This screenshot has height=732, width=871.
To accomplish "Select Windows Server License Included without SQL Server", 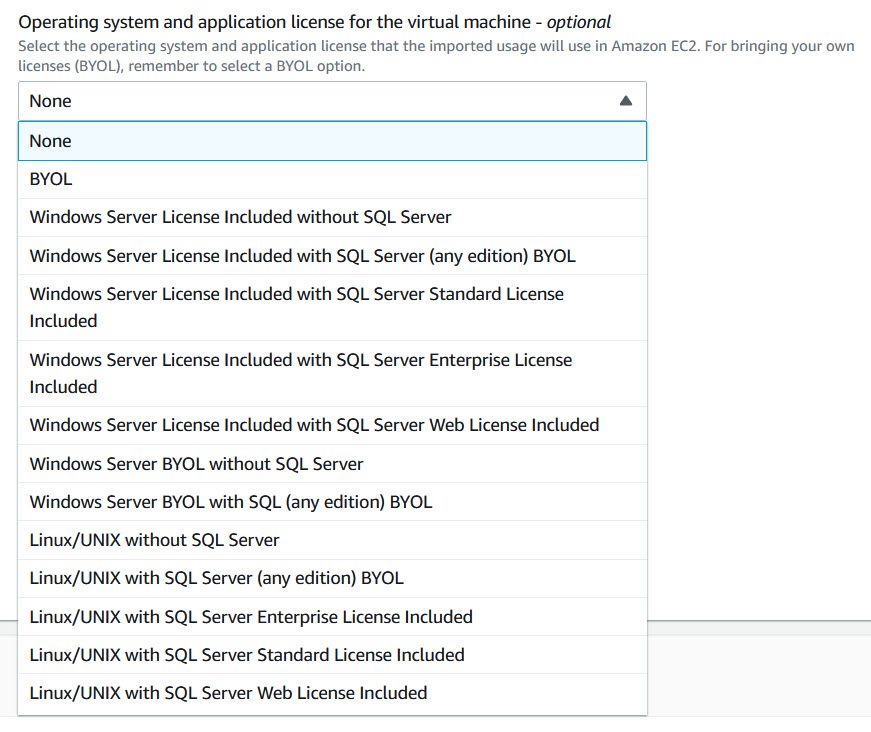I will point(332,218).
